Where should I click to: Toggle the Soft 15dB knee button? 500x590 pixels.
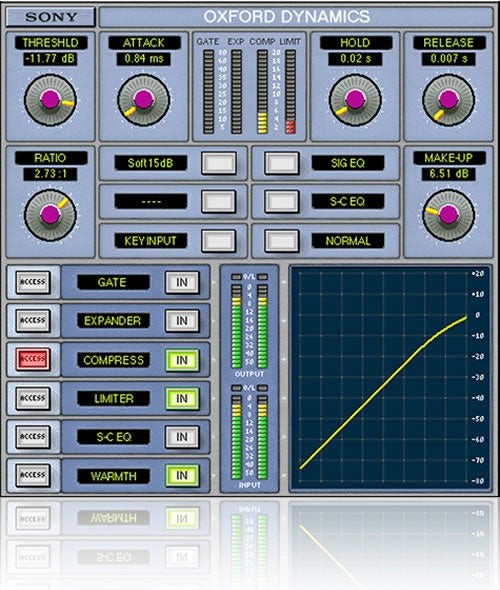point(219,163)
